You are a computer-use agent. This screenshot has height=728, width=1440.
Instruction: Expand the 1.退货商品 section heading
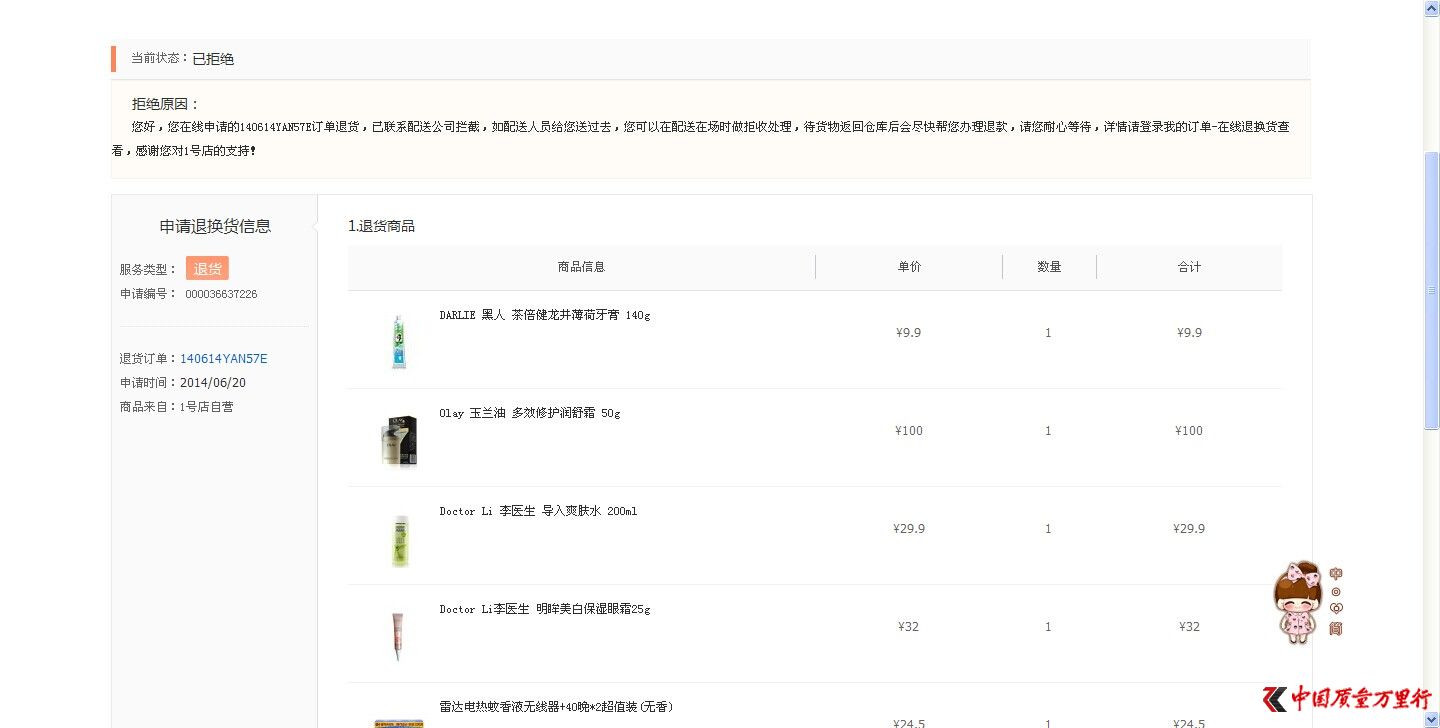click(x=383, y=225)
